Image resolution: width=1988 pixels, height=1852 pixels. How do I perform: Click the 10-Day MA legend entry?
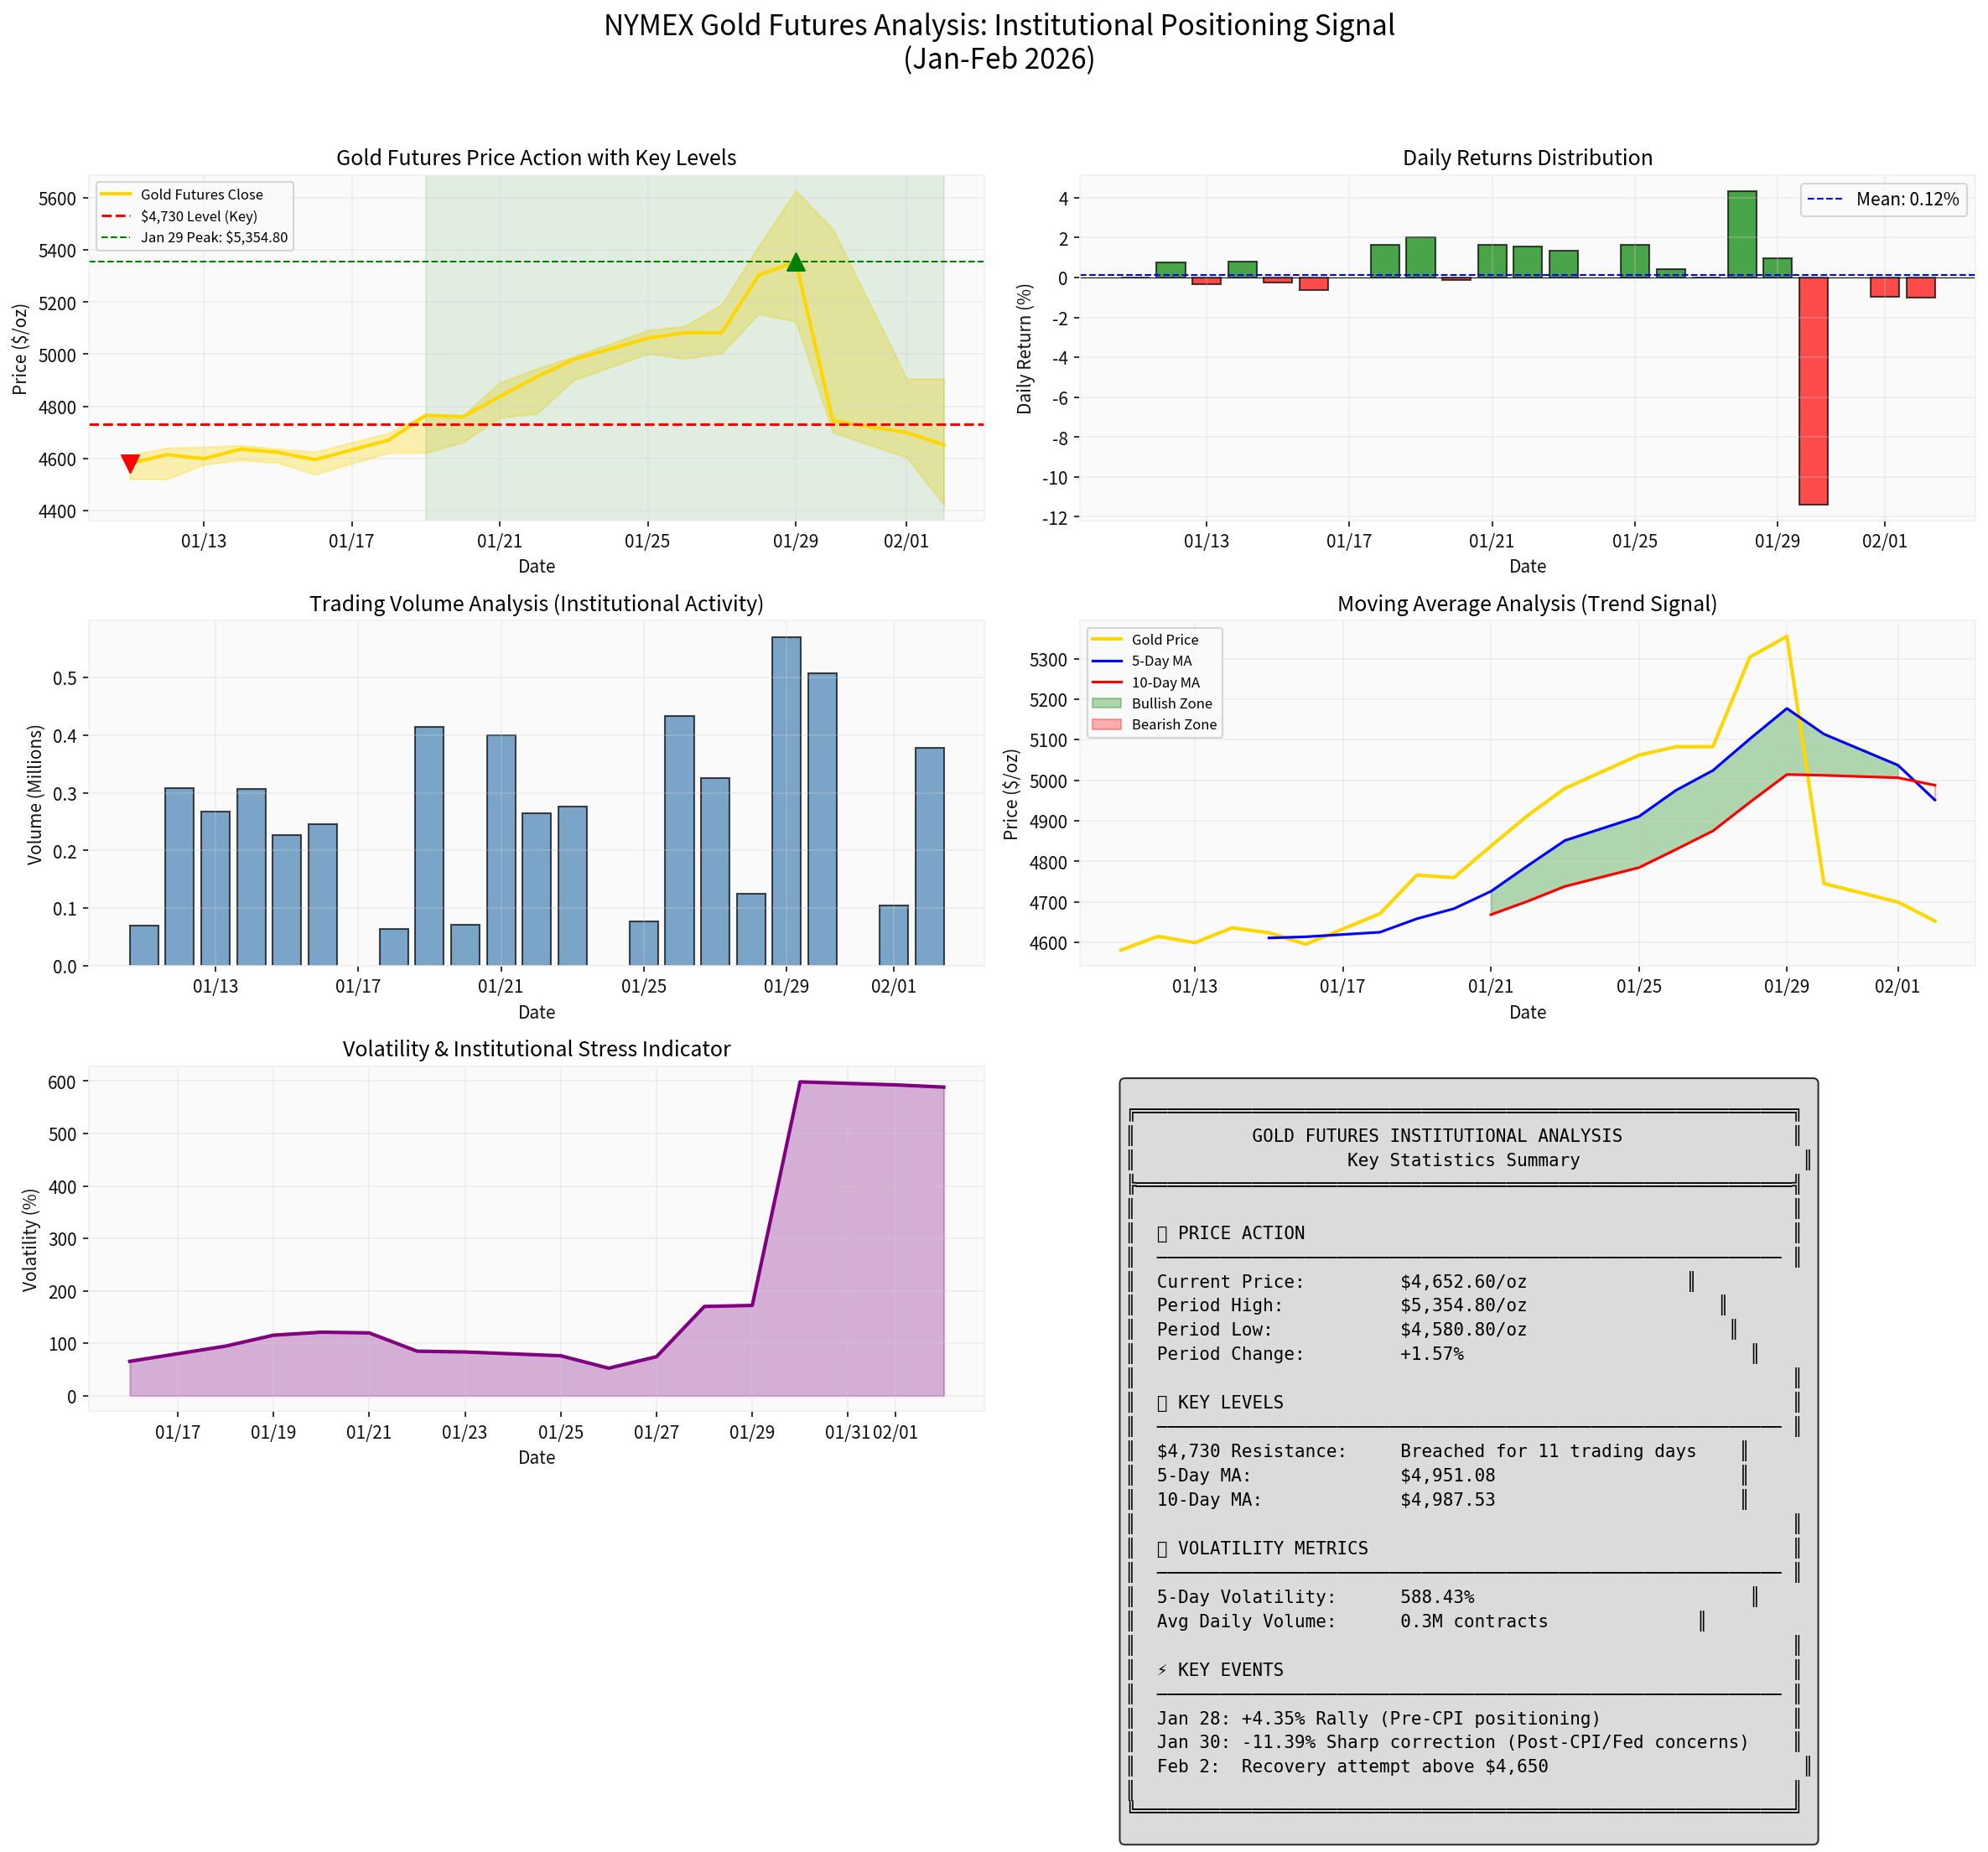[1165, 682]
